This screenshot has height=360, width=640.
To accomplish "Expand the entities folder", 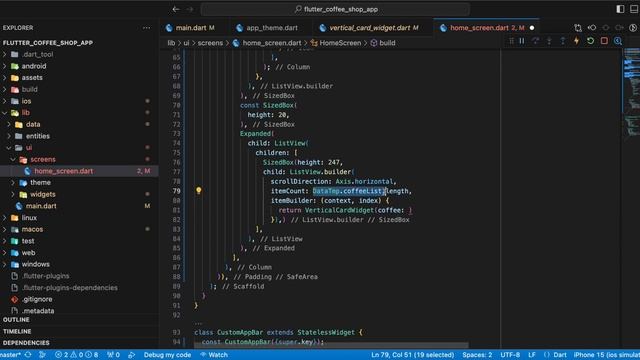I will pos(38,136).
